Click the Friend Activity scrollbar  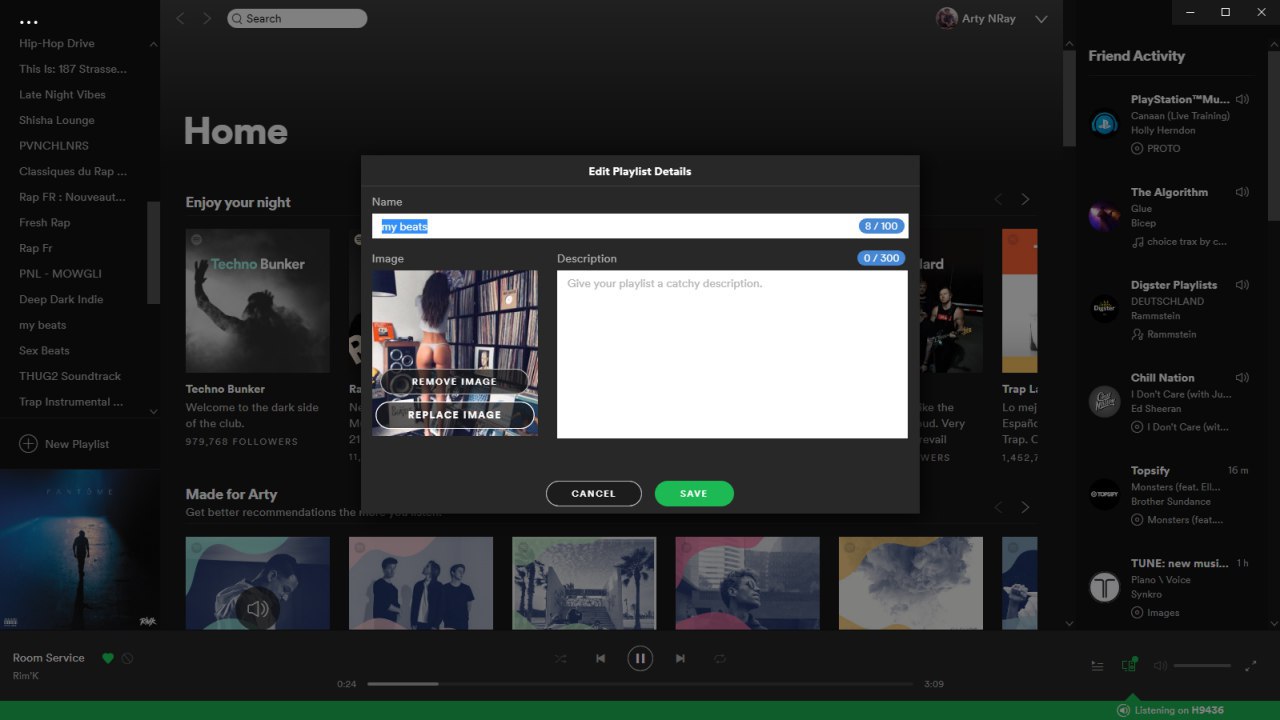click(x=1272, y=136)
